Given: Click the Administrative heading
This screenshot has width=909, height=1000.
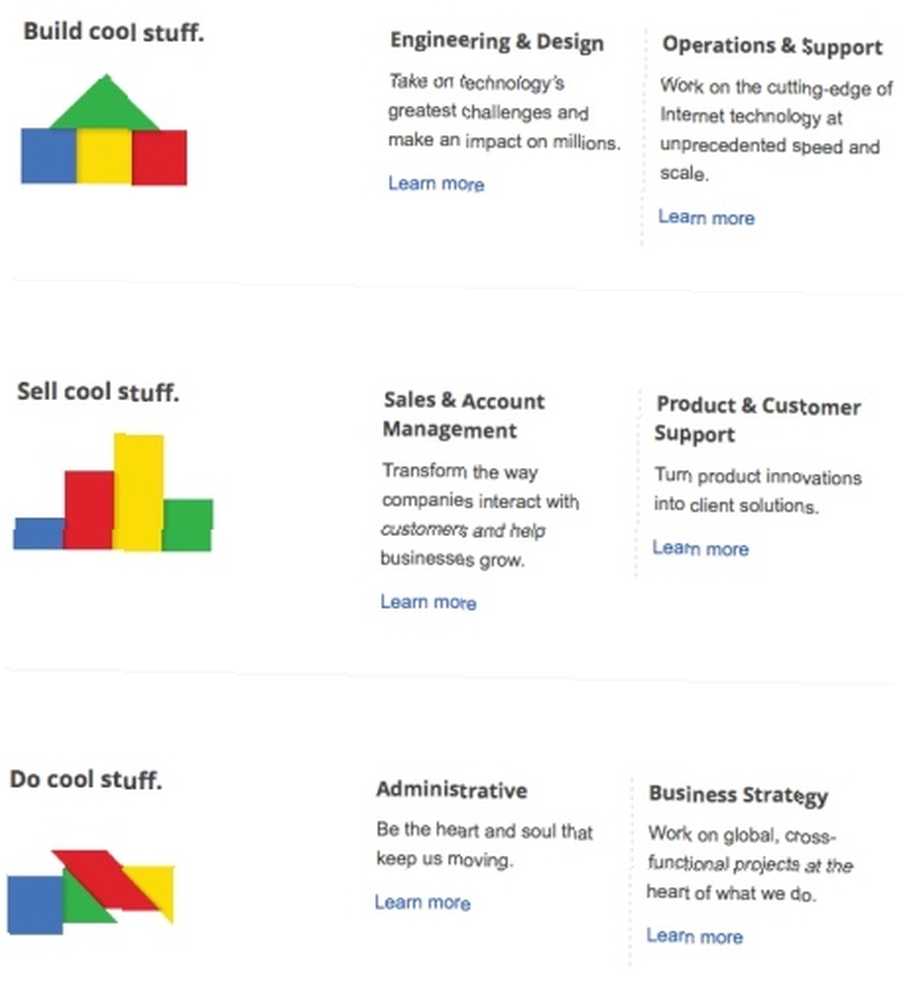Looking at the screenshot, I should 452,790.
